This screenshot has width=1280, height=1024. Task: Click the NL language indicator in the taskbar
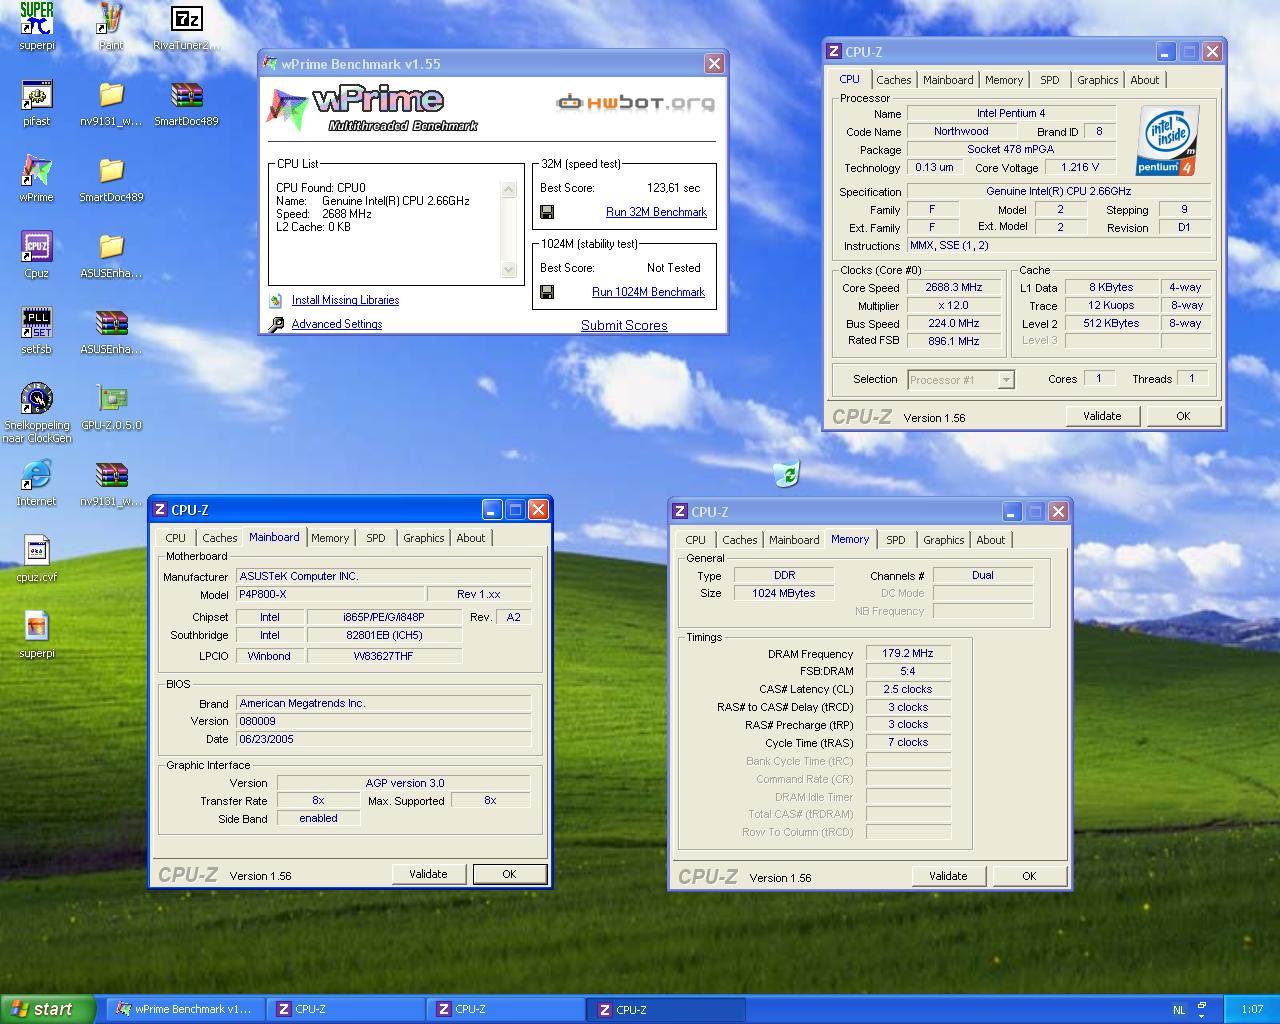coord(1178,1010)
